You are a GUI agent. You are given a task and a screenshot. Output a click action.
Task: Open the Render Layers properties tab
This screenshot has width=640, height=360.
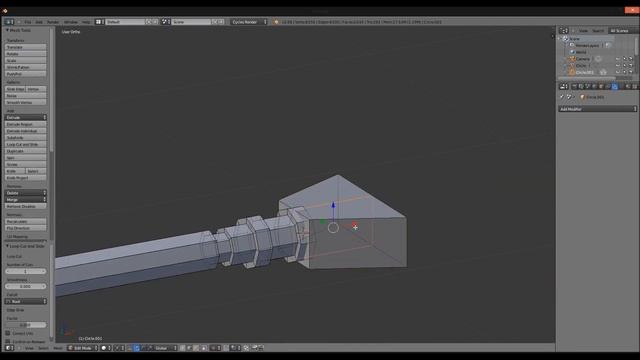(x=580, y=87)
